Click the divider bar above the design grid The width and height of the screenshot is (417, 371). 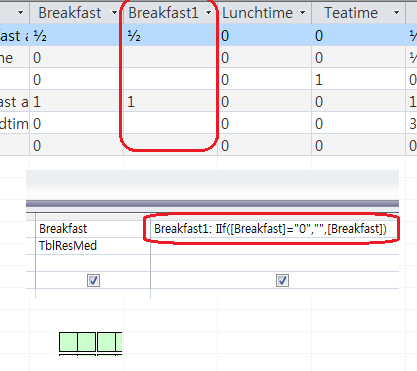point(212,204)
